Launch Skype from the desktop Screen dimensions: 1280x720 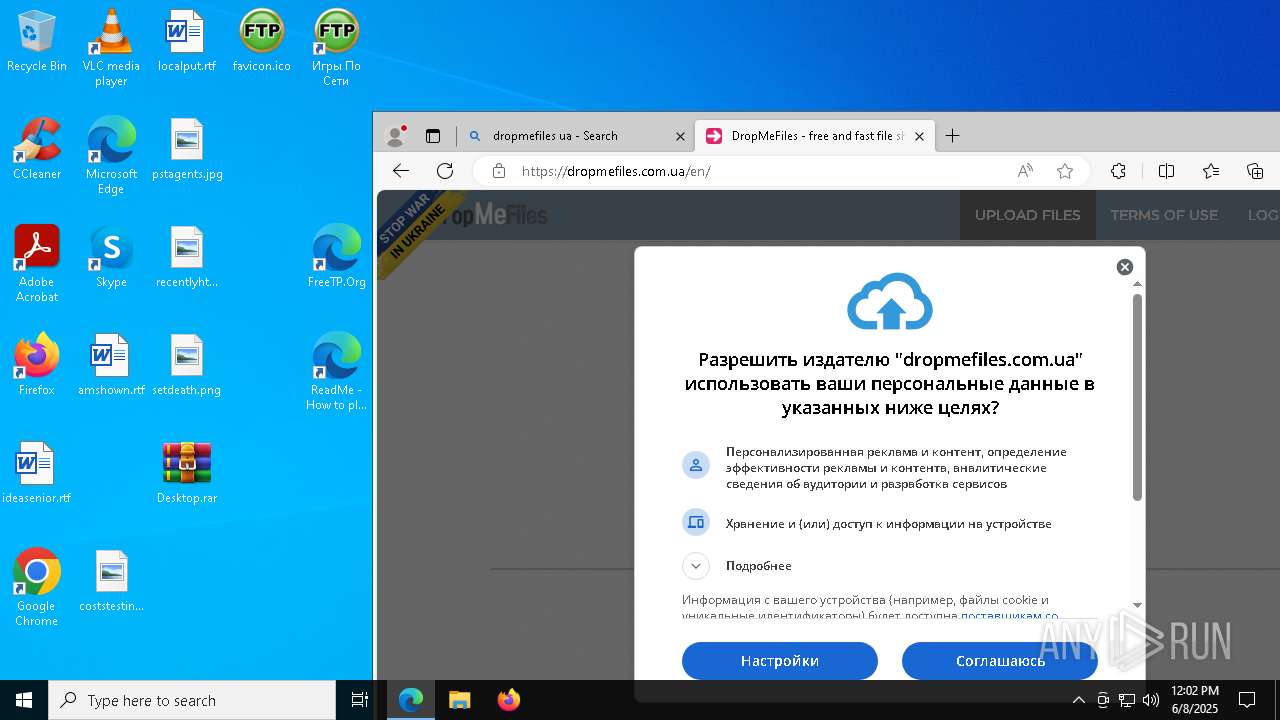coord(111,258)
